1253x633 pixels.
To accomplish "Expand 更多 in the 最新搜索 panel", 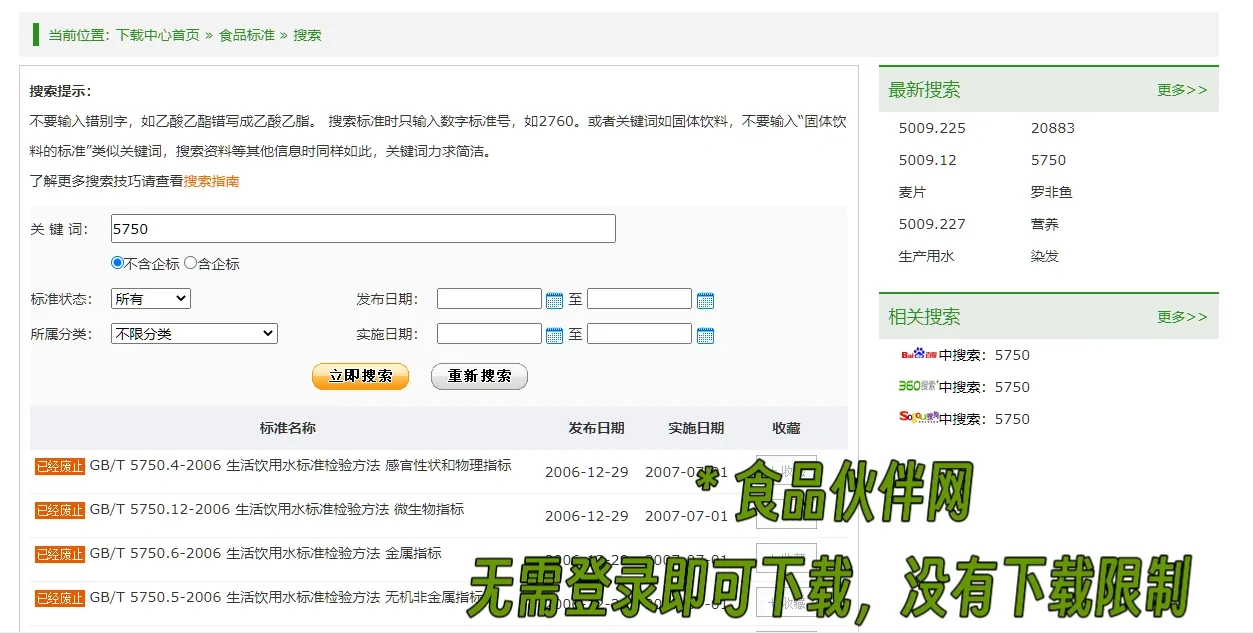I will 1182,88.
